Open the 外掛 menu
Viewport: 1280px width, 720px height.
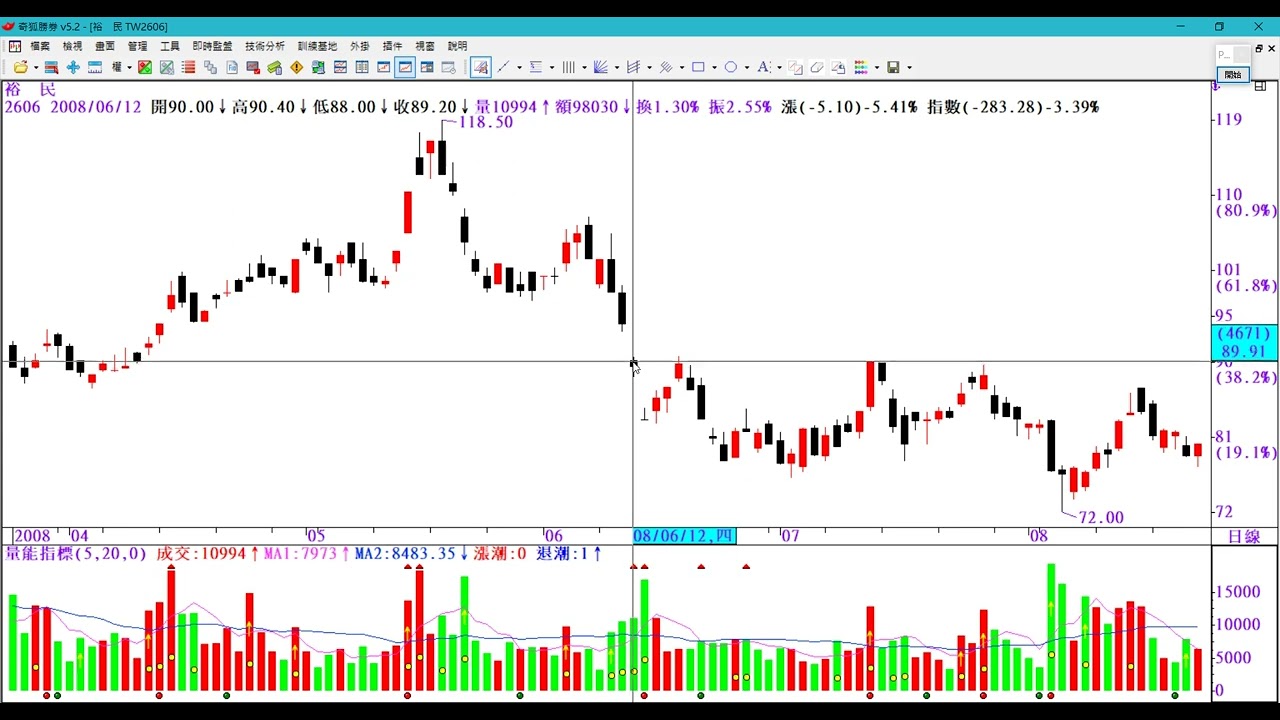tap(360, 46)
